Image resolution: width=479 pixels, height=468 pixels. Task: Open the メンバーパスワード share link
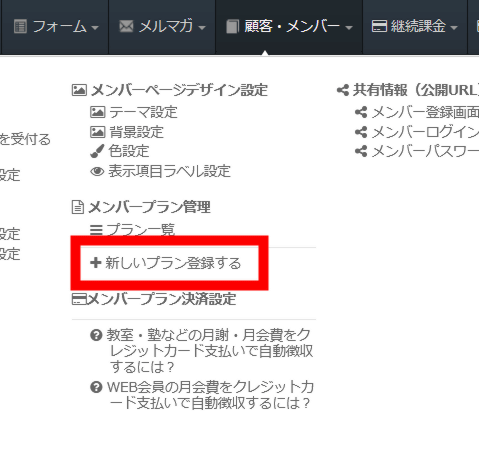(425, 151)
